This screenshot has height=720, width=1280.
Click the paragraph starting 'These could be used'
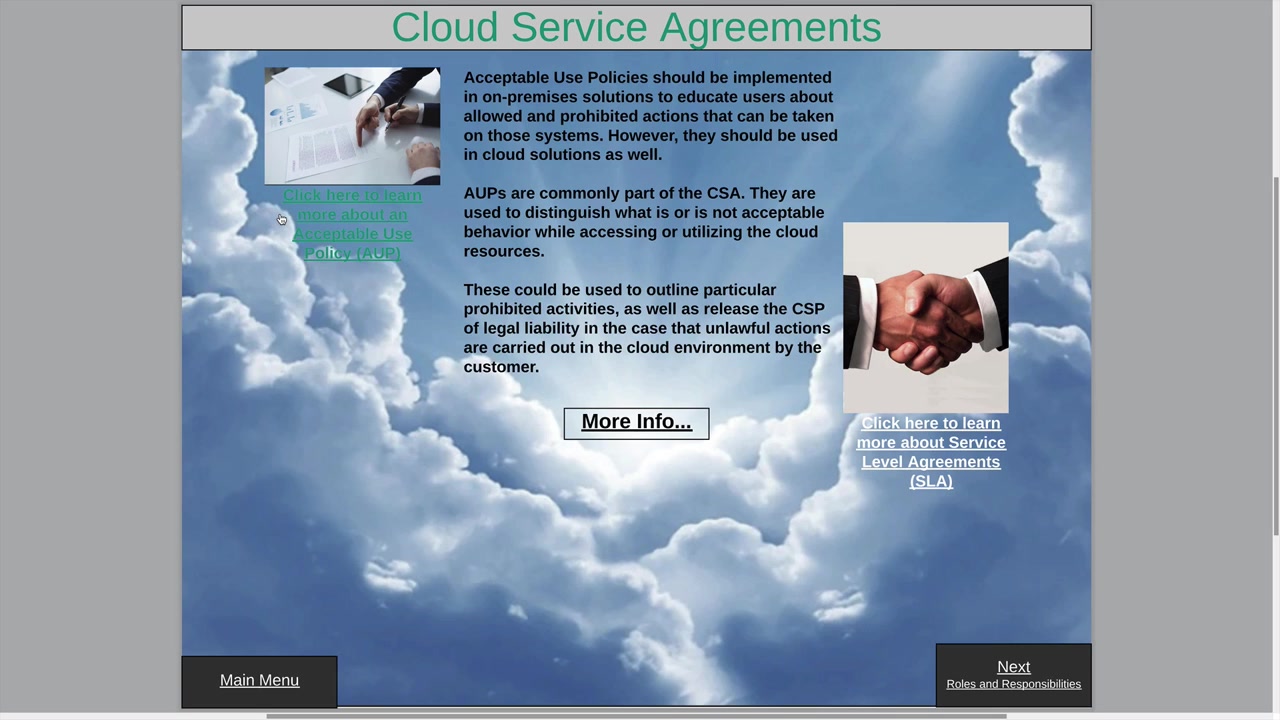tap(647, 328)
